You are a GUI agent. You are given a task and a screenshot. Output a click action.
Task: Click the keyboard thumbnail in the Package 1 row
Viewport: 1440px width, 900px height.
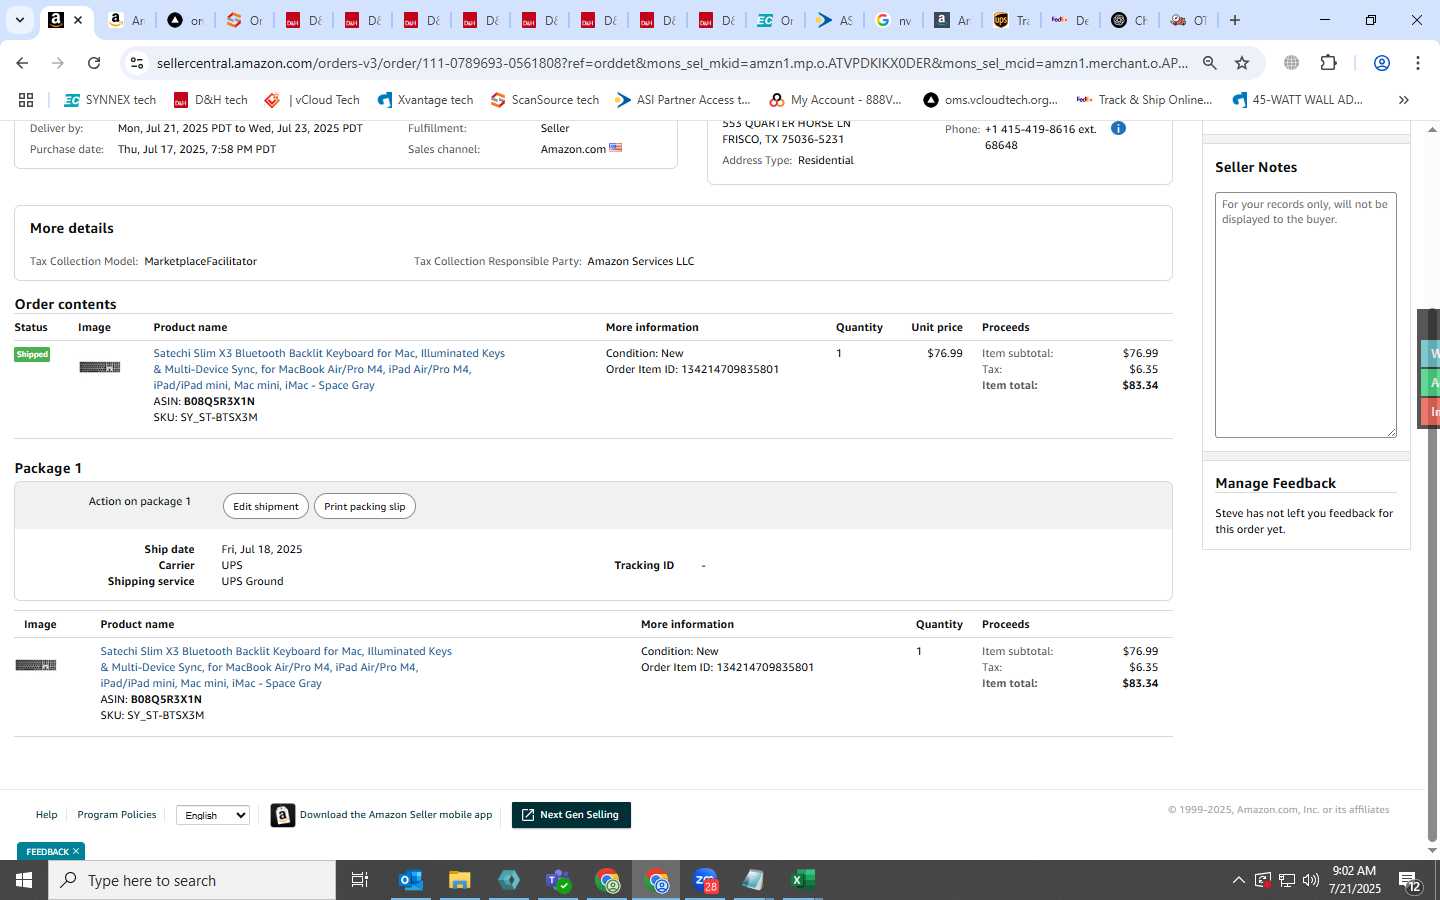coord(36,665)
